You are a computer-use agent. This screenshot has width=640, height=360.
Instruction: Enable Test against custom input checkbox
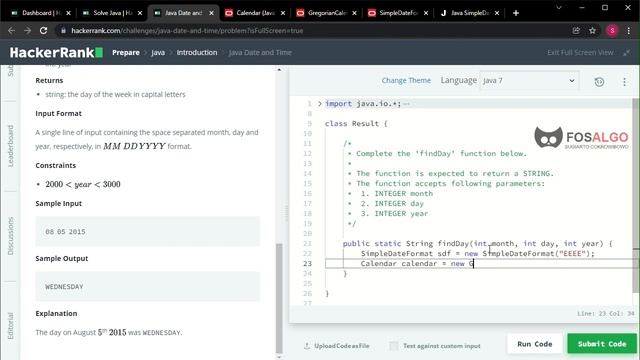[x=394, y=346]
